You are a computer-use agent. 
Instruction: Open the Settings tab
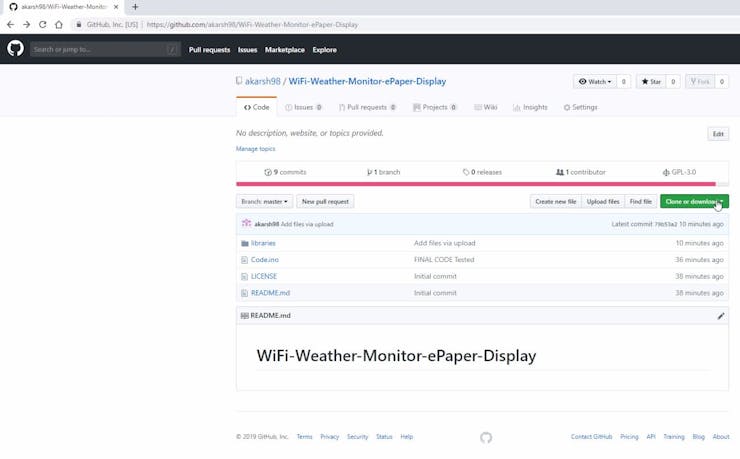click(580, 107)
